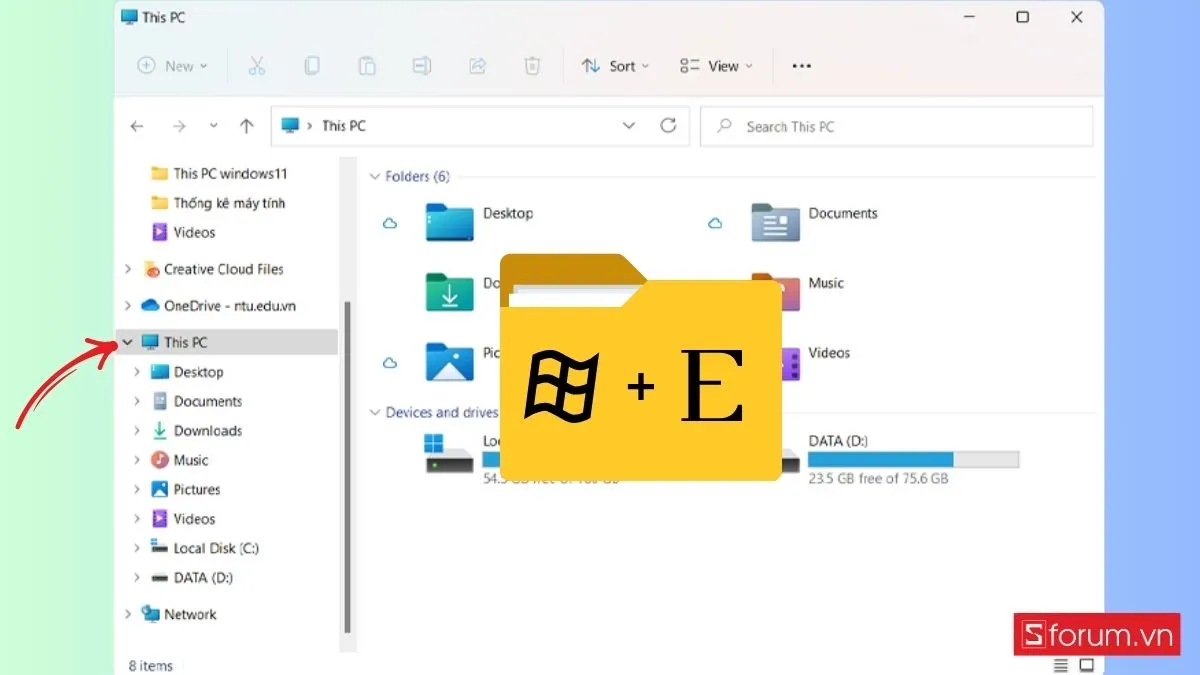The image size is (1200, 675).
Task: Open the See more (...) menu
Action: point(800,65)
